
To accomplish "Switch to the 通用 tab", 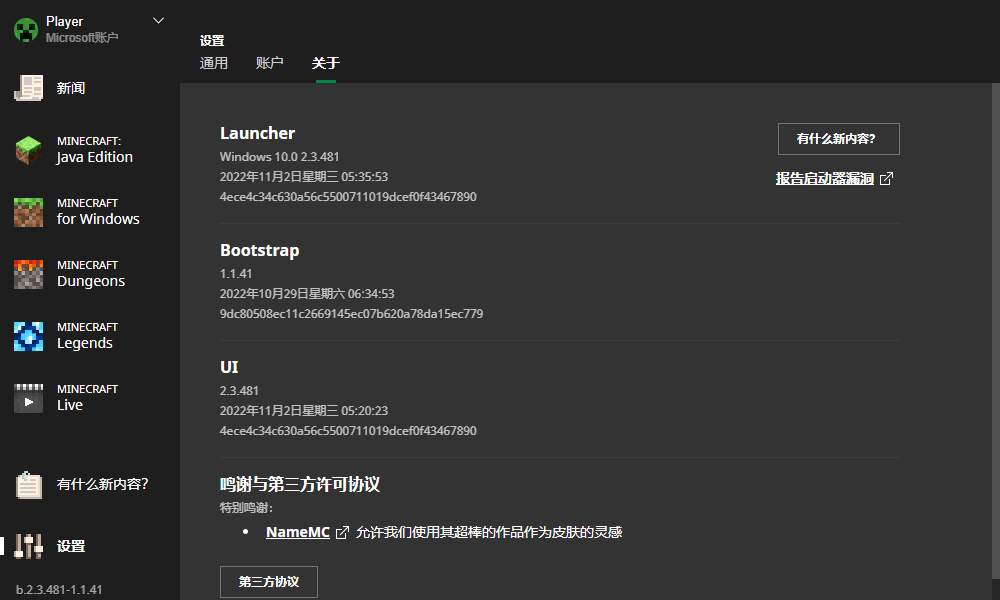I will click(214, 63).
